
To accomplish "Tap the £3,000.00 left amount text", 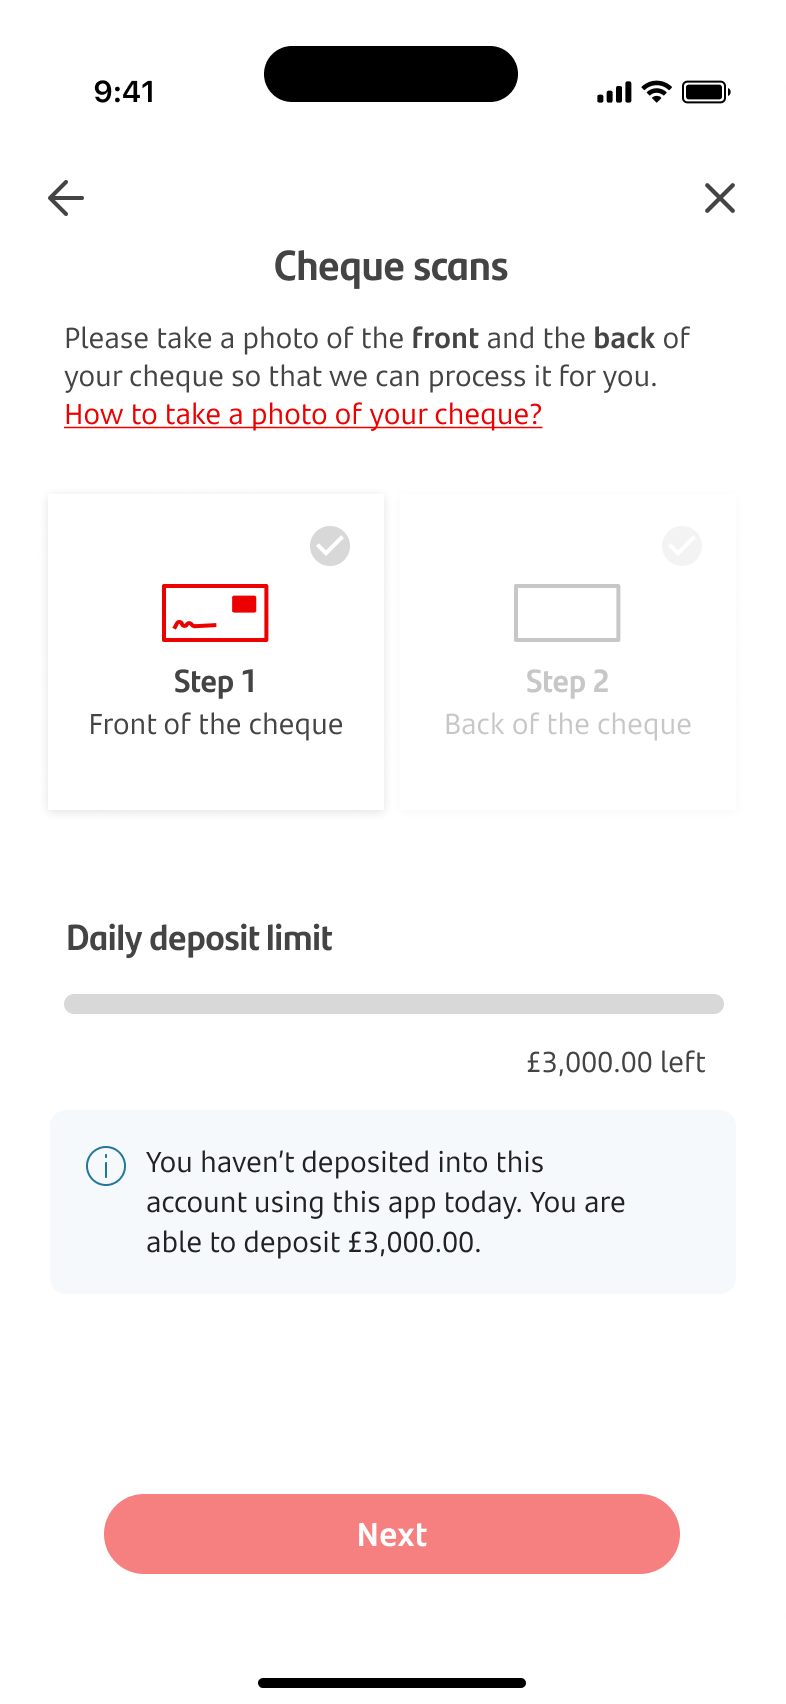I will click(x=617, y=1062).
